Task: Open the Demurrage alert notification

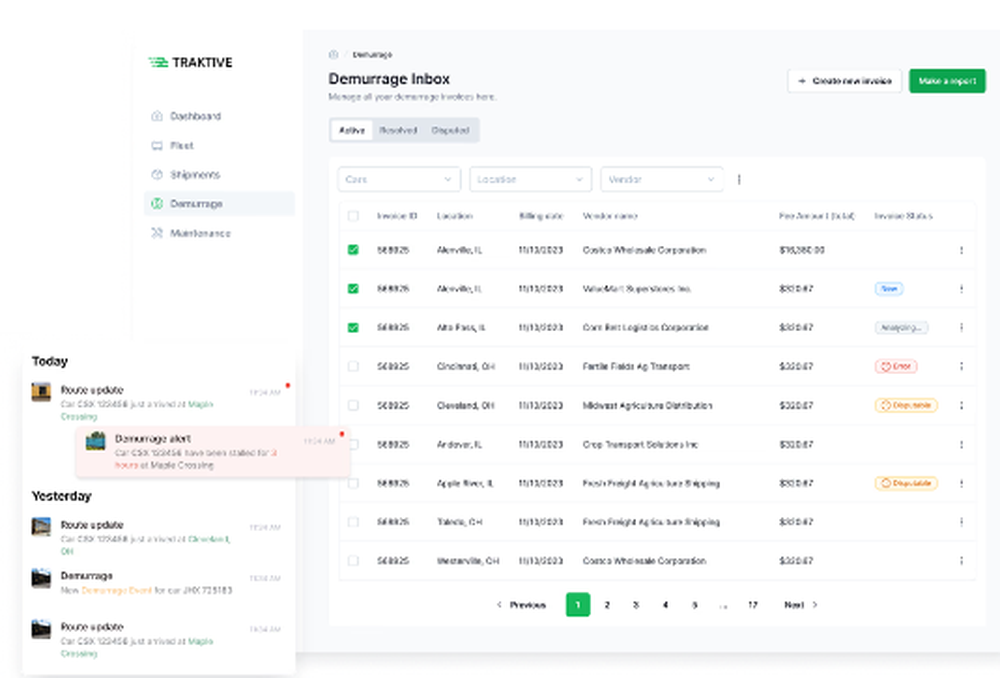Action: point(212,452)
